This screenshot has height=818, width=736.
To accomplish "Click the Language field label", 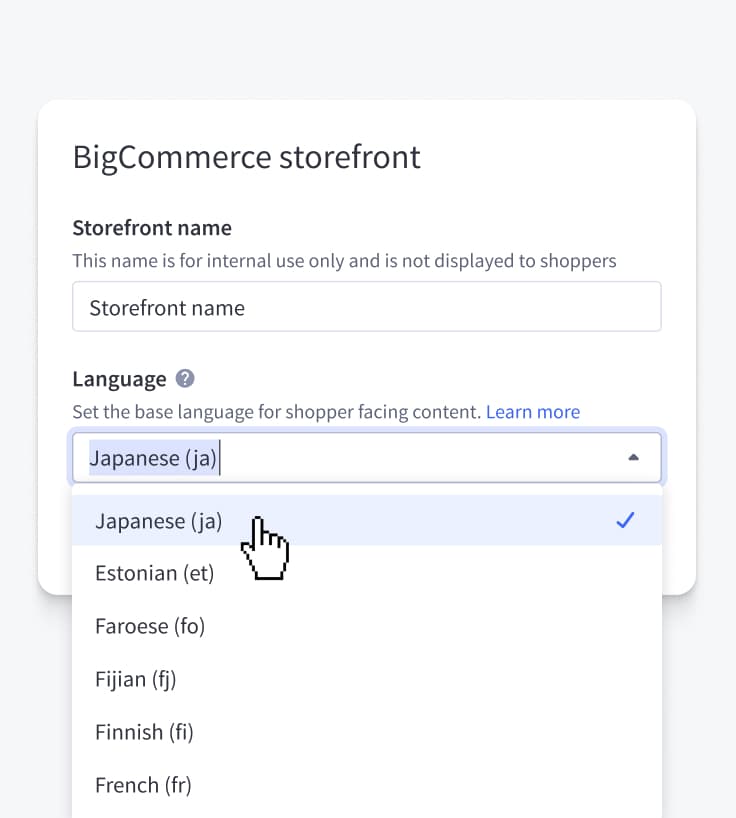I will point(119,379).
